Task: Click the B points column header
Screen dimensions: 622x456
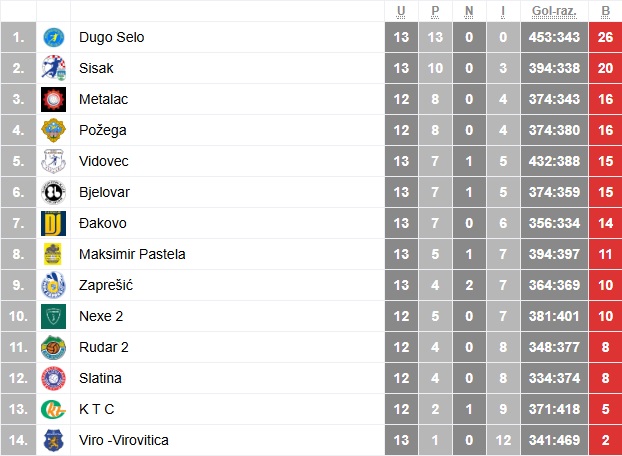Action: [x=605, y=11]
